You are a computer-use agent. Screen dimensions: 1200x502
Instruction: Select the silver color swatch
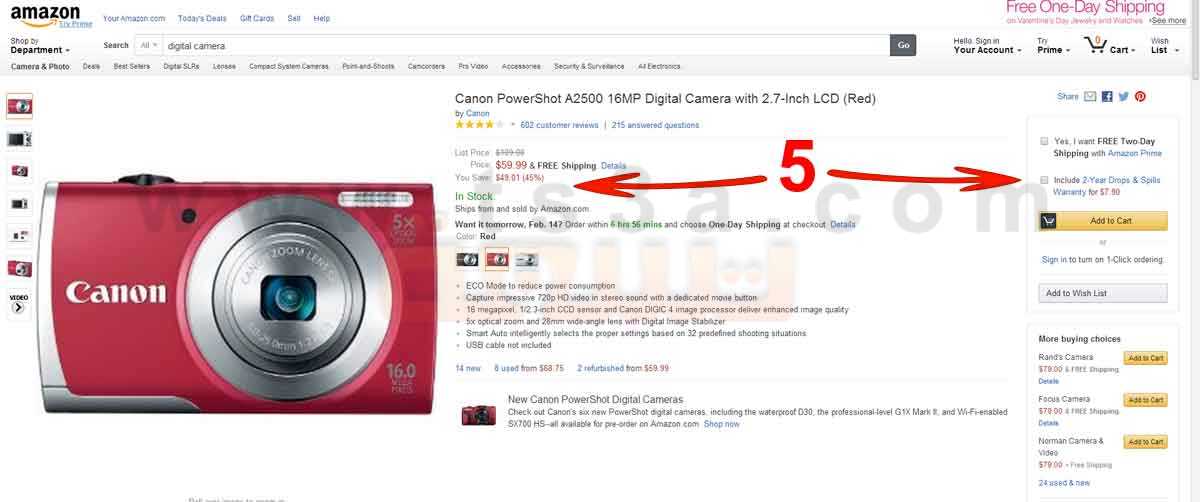526,259
